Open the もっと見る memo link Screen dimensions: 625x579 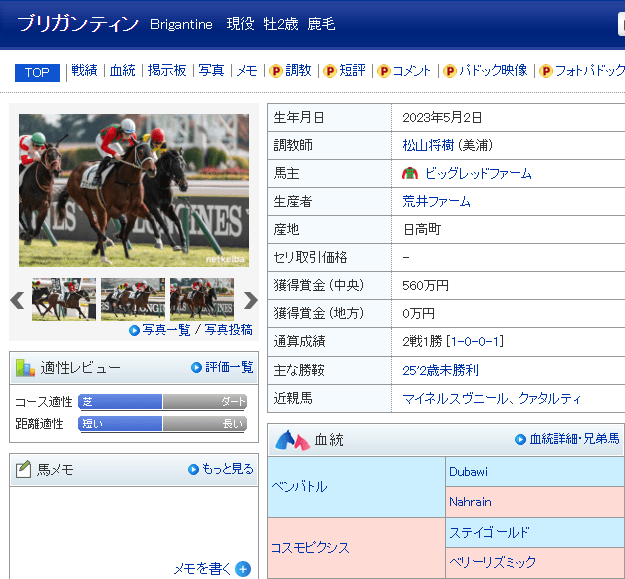pos(228,469)
